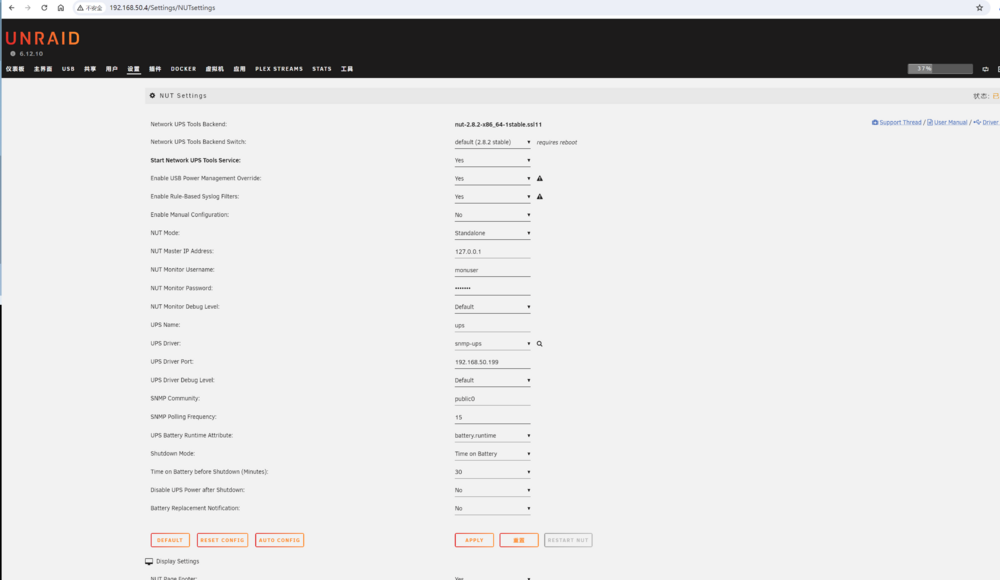
Task: Click the RESET CONFIG button
Action: pos(222,540)
